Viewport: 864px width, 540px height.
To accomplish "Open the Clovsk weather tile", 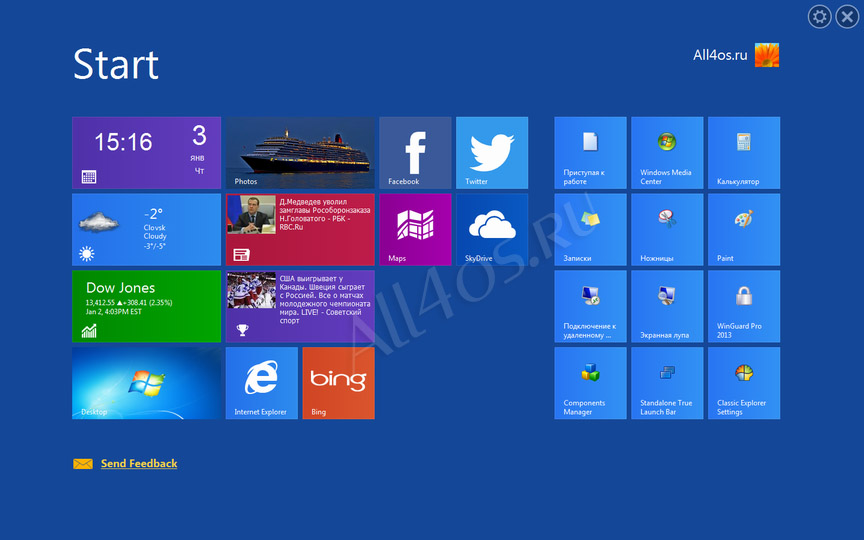I will pyautogui.click(x=147, y=229).
